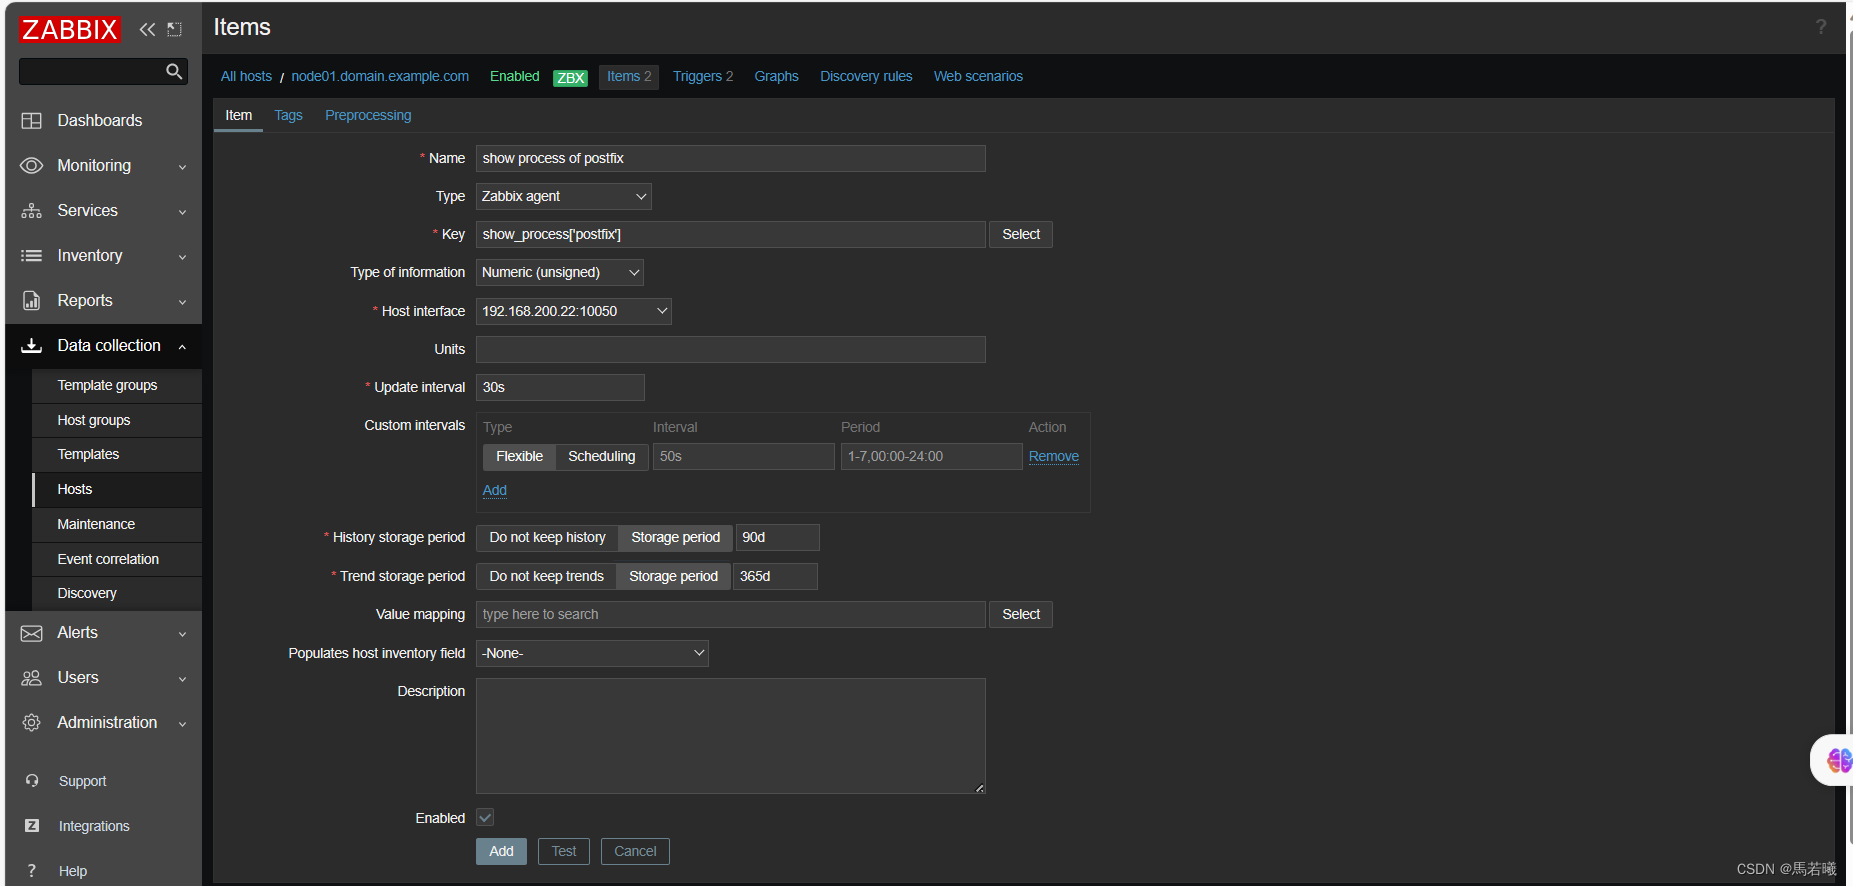Image resolution: width=1853 pixels, height=886 pixels.
Task: Open Host groups menu entry
Action: click(x=117, y=420)
